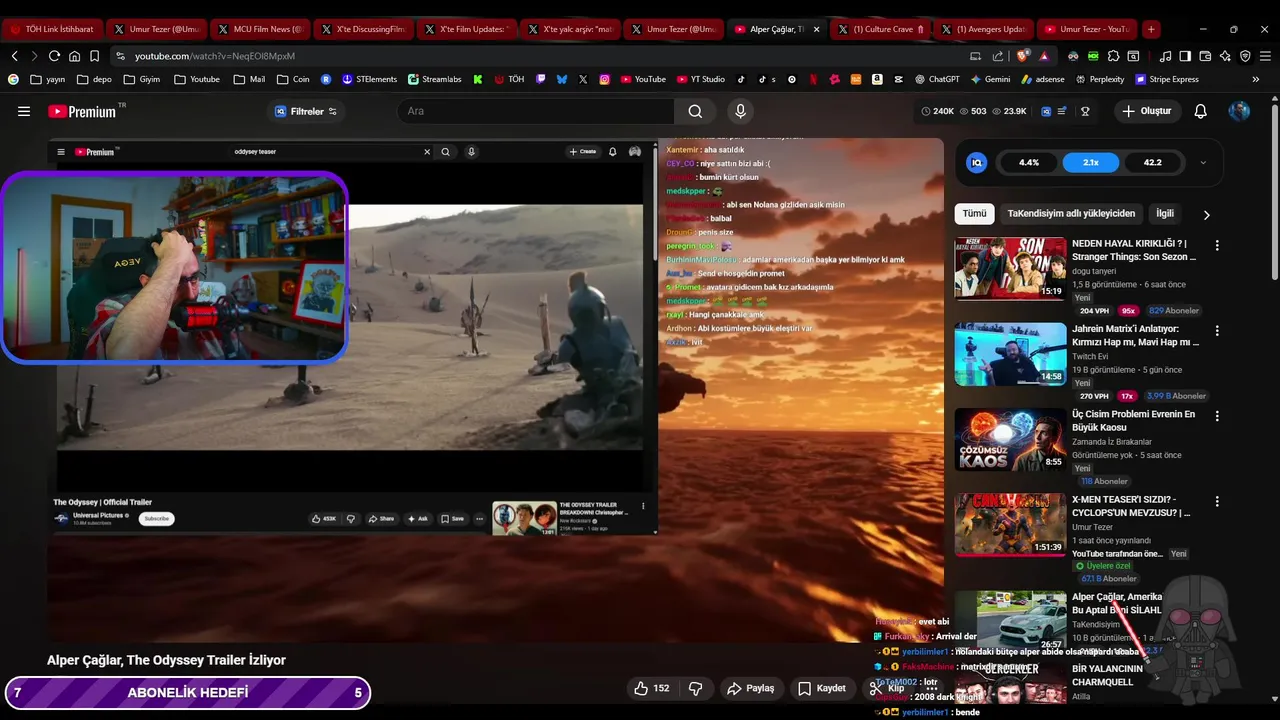Viewport: 1280px width, 720px height.
Task: Open the Stranger Things Son Sezon thumbnail
Action: 1010,268
